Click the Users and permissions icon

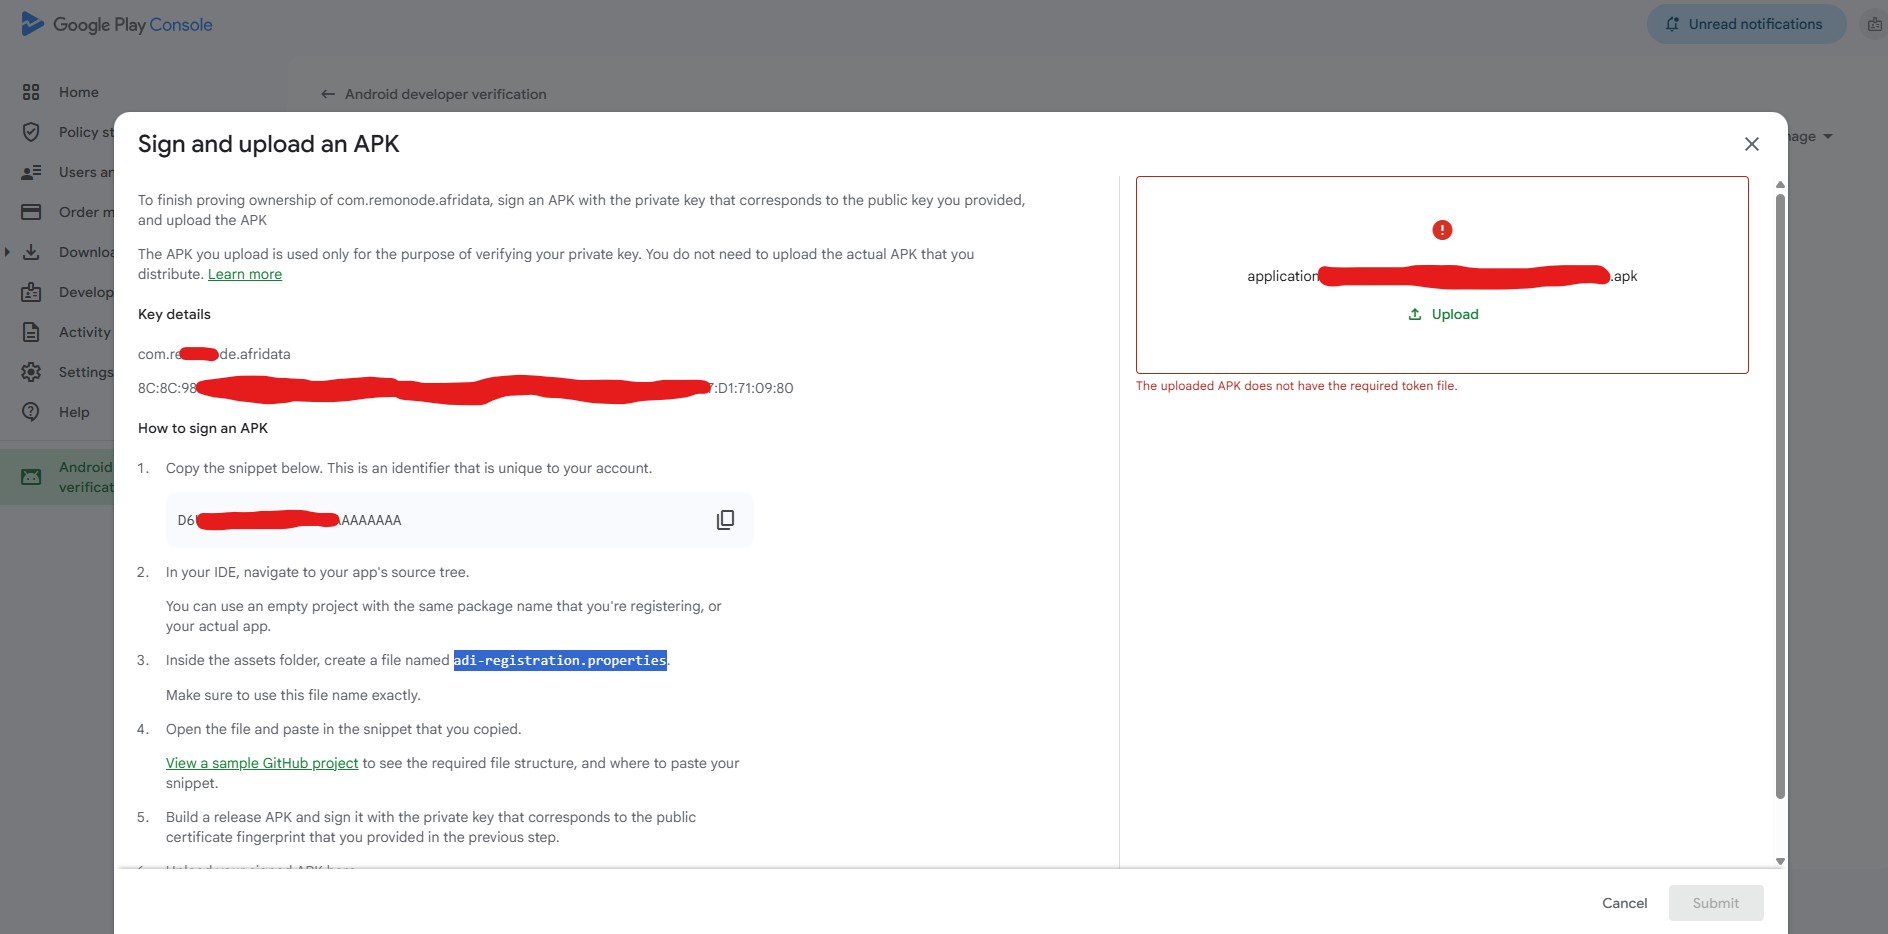[x=31, y=172]
